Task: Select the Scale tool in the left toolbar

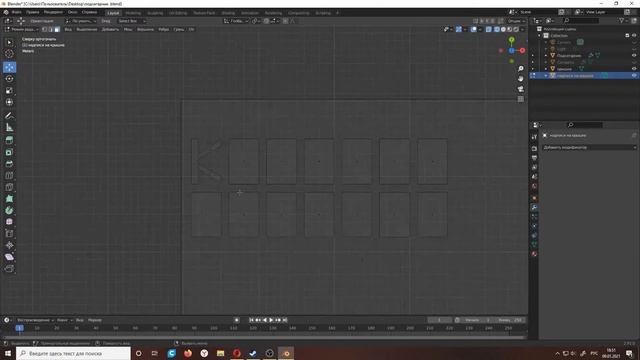Action: pyautogui.click(x=9, y=90)
